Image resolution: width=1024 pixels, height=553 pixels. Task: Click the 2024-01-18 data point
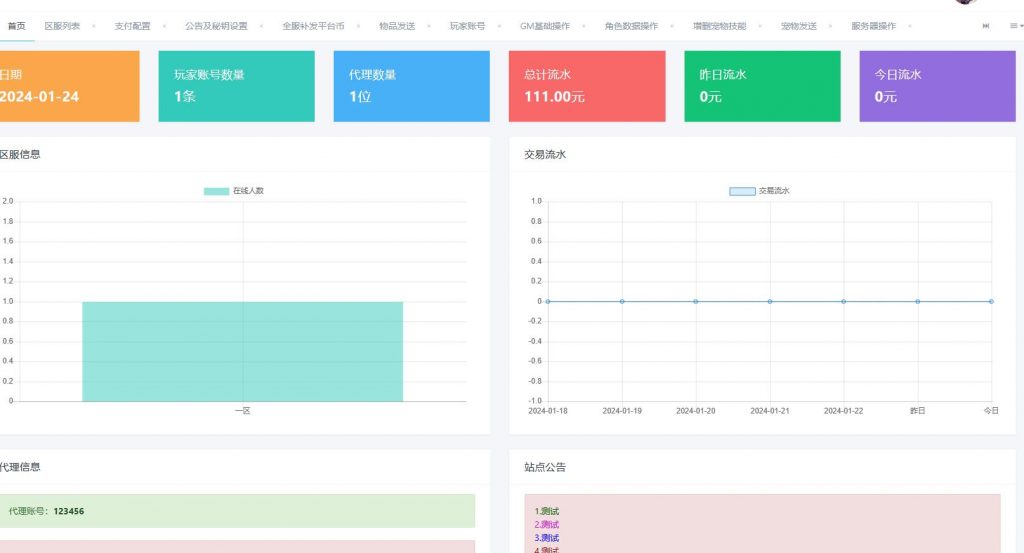(548, 302)
